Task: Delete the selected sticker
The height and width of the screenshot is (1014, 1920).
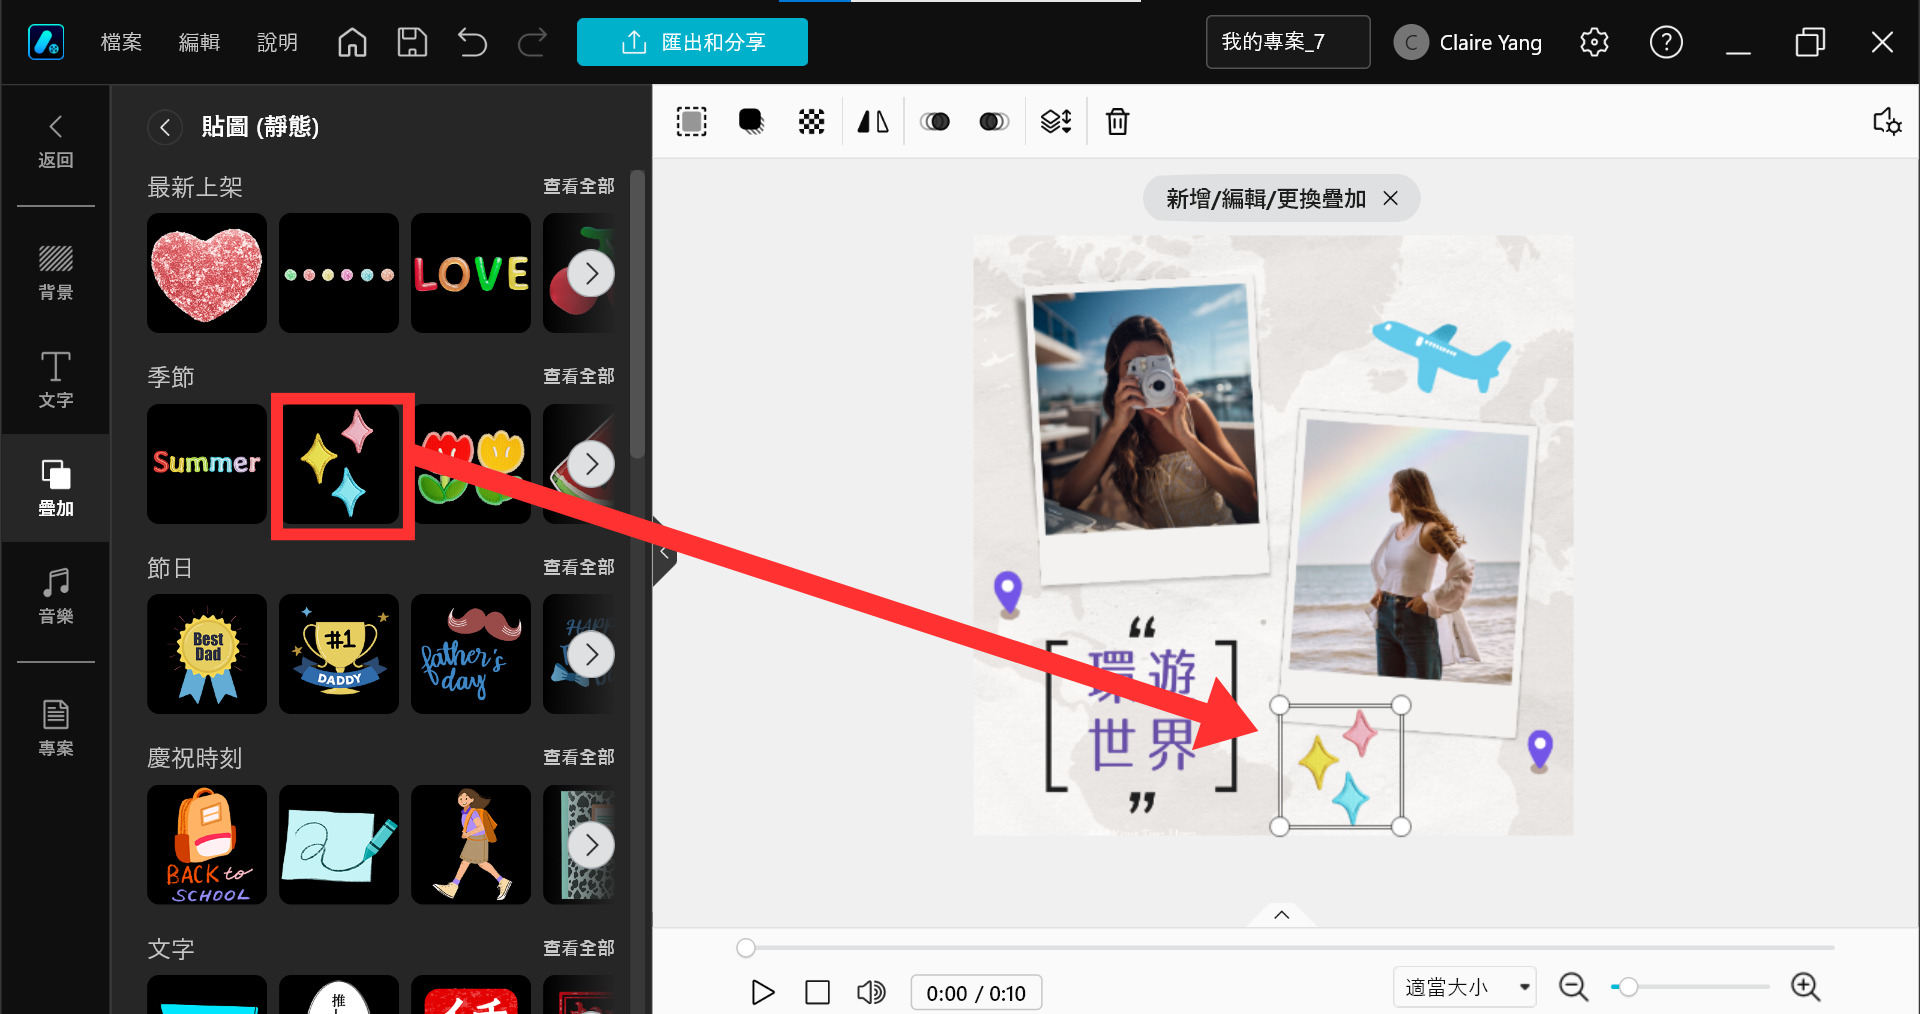Action: [1117, 122]
